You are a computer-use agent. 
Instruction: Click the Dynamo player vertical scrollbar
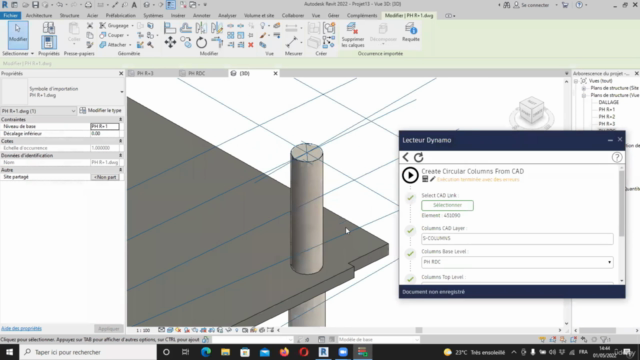622,203
